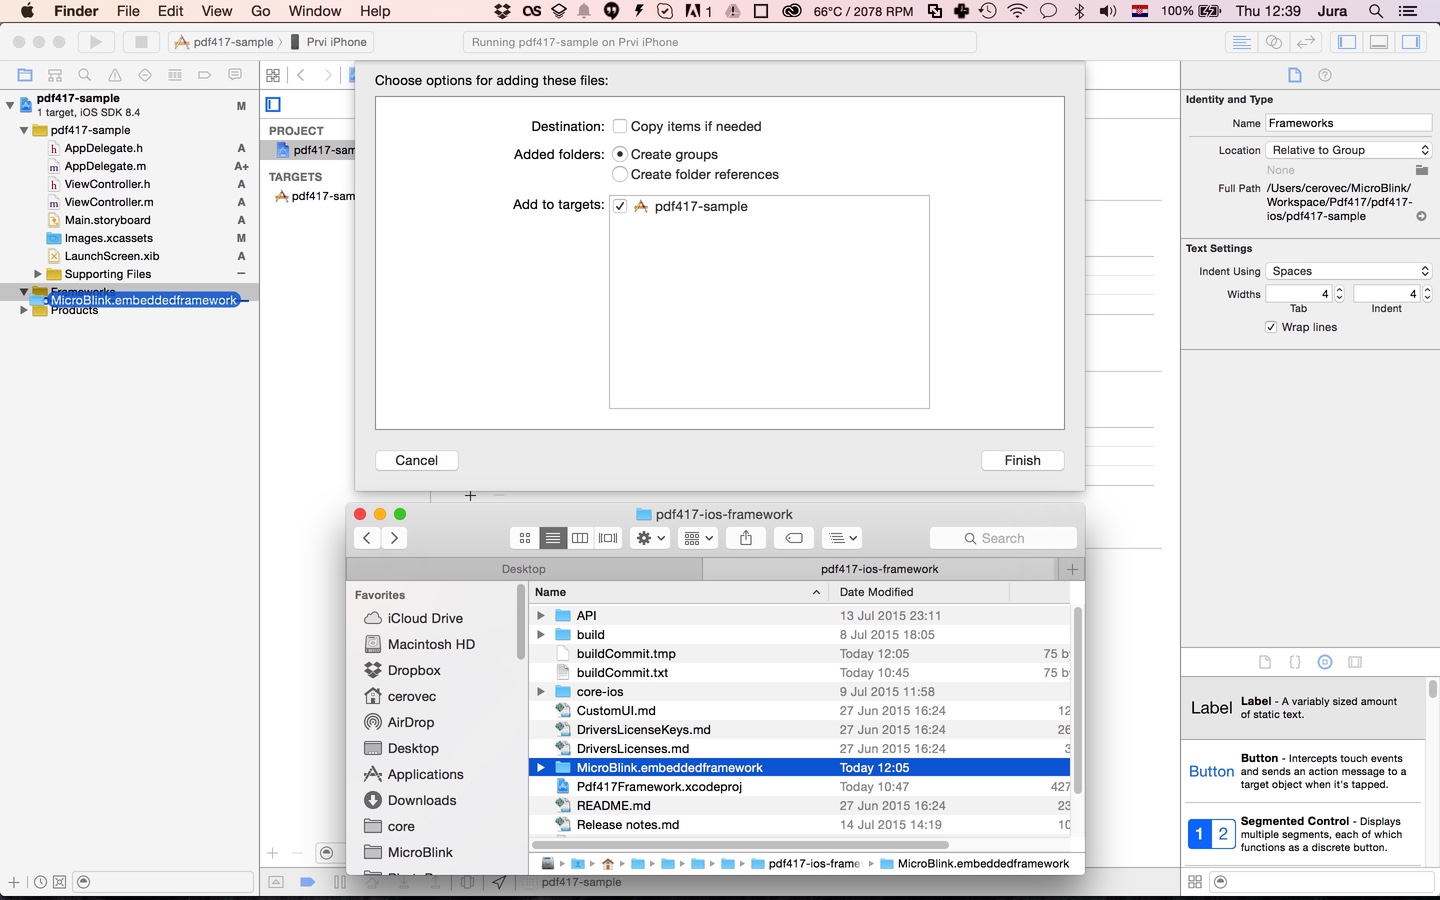Screen dimensions: 1440x900
Task: Increment the Tab width stepper
Action: click(x=1340, y=290)
